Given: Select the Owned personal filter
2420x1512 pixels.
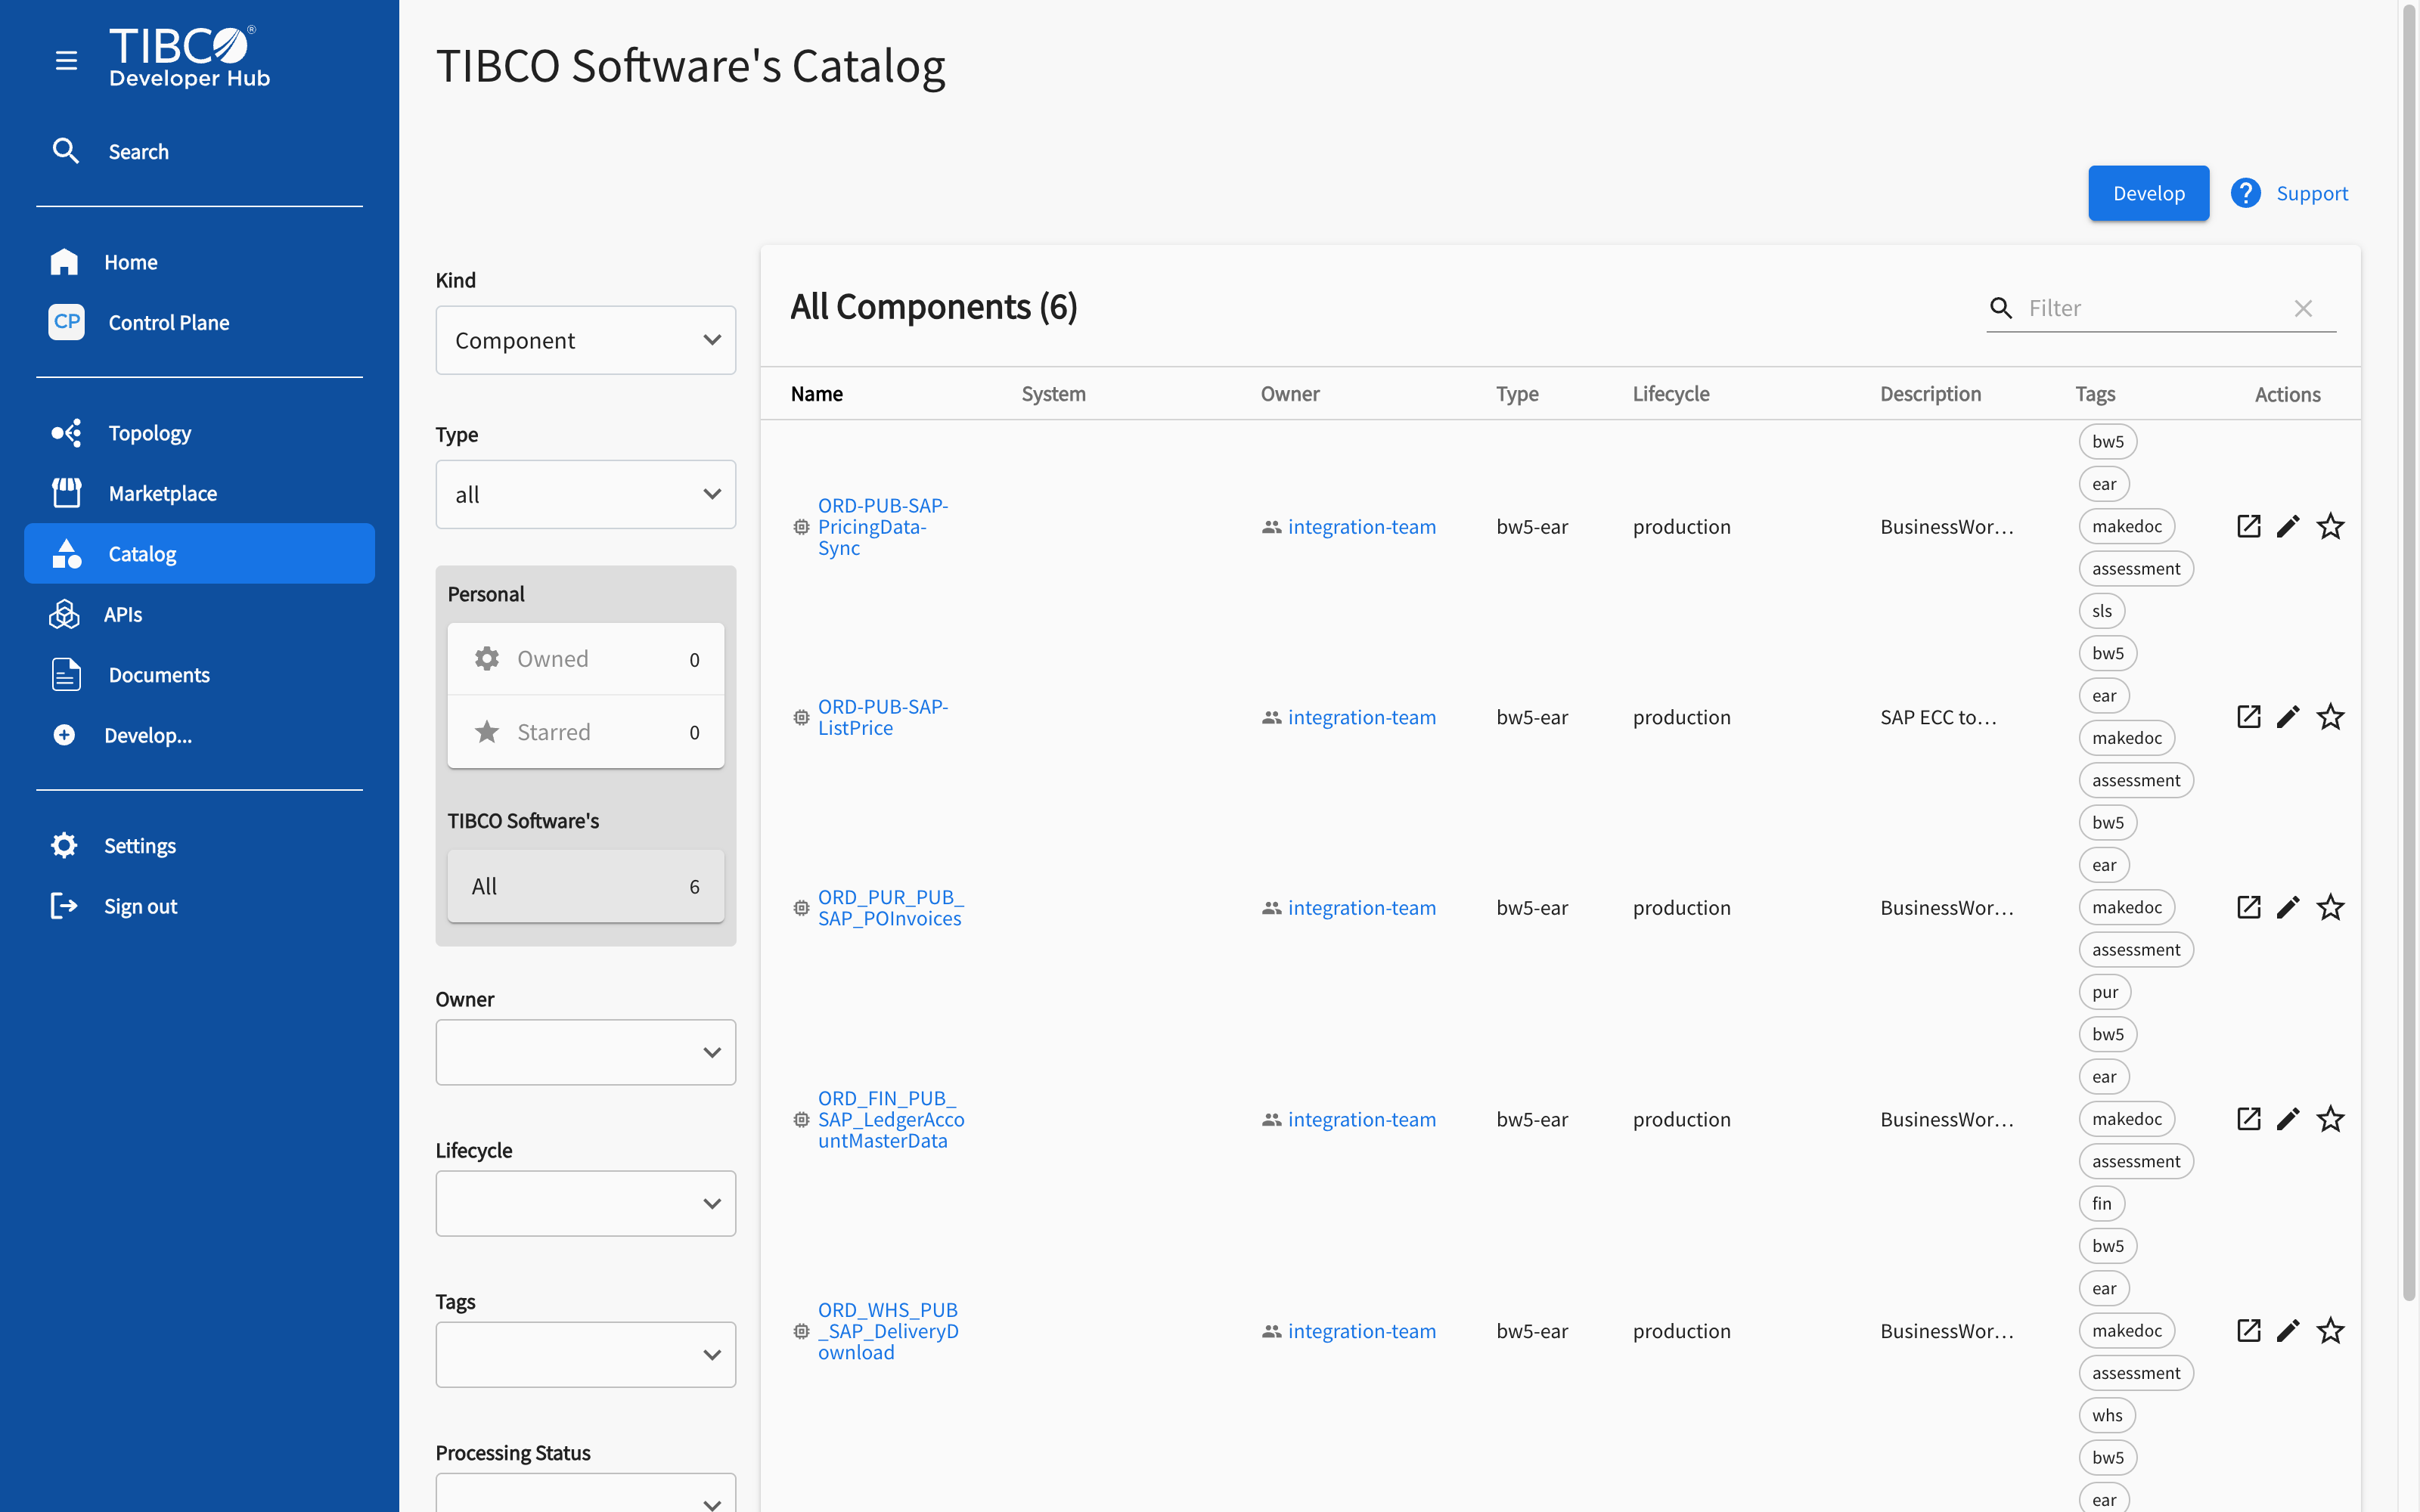Looking at the screenshot, I should click(586, 659).
